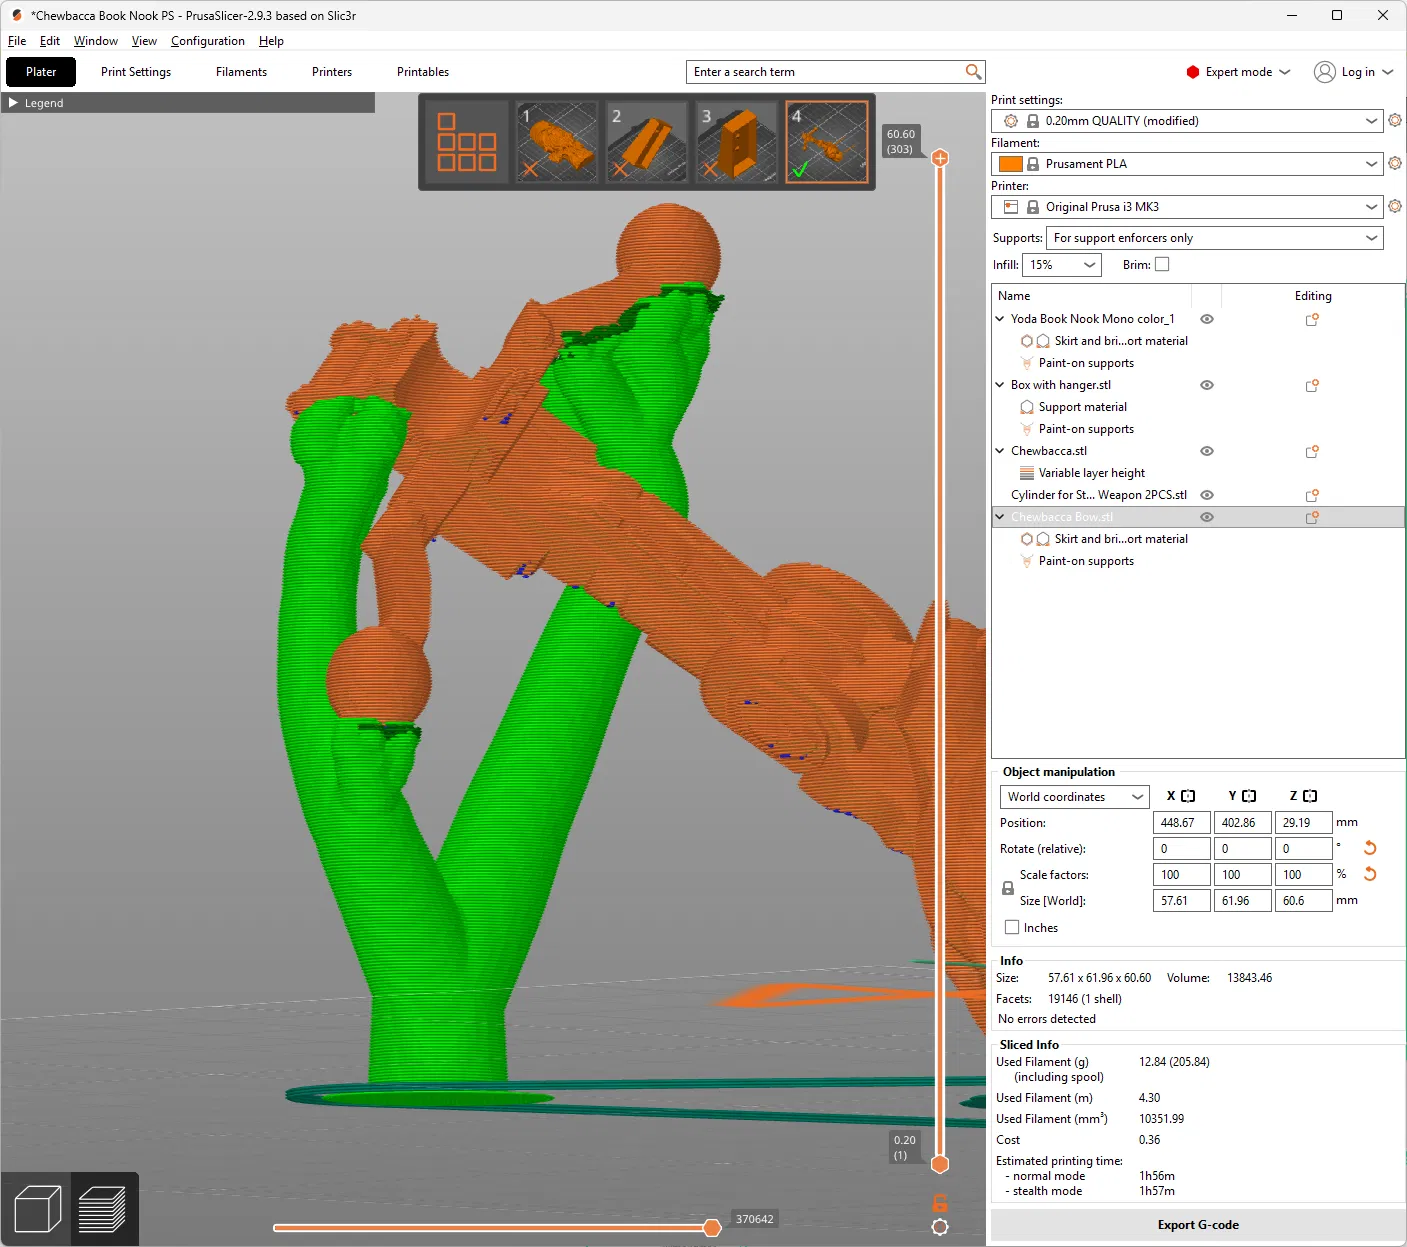Click the user account avatar icon

coord(1325,72)
